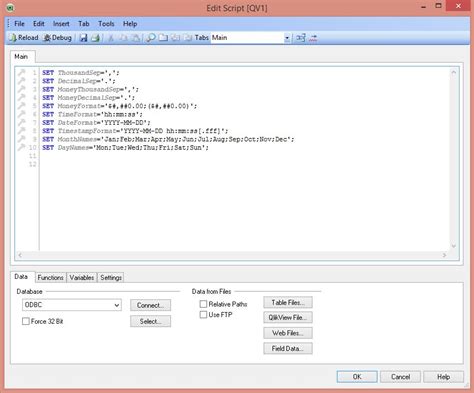Screen dimensions: 474x393
Task: Open the Tools menu
Action: [x=106, y=24]
